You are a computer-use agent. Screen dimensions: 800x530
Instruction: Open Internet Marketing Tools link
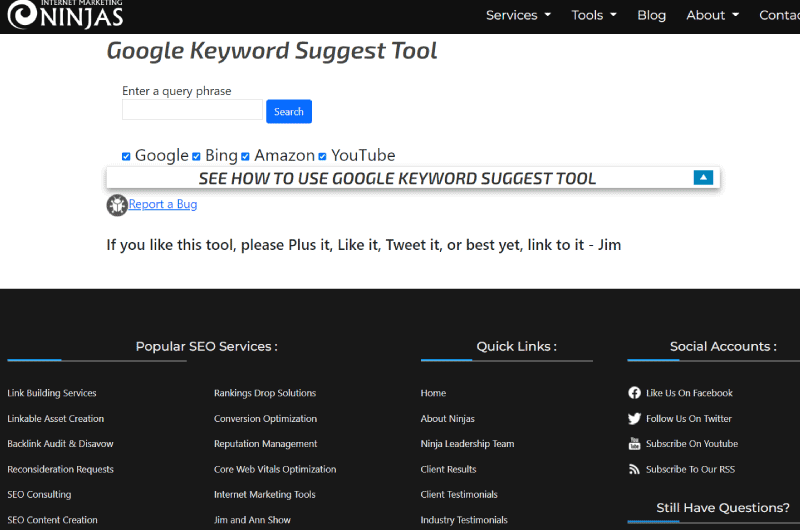[x=265, y=494]
